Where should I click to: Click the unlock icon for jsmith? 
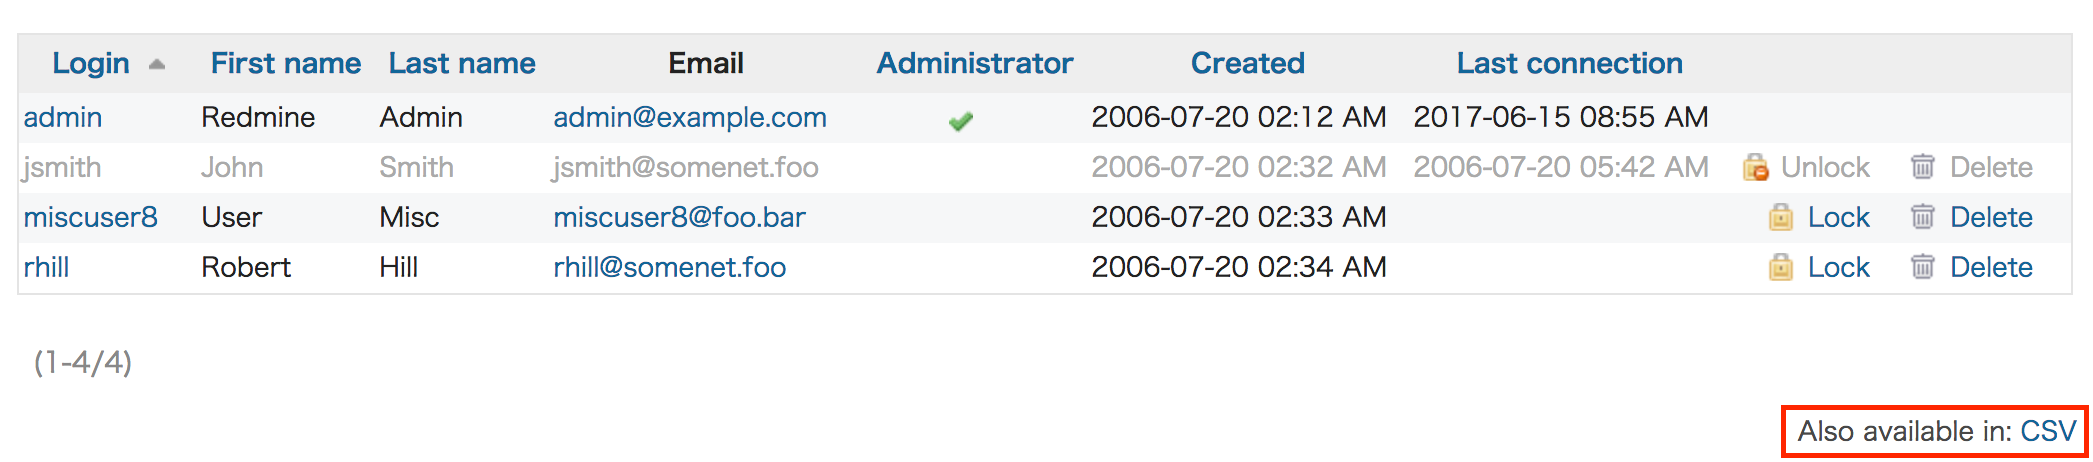(x=1755, y=167)
